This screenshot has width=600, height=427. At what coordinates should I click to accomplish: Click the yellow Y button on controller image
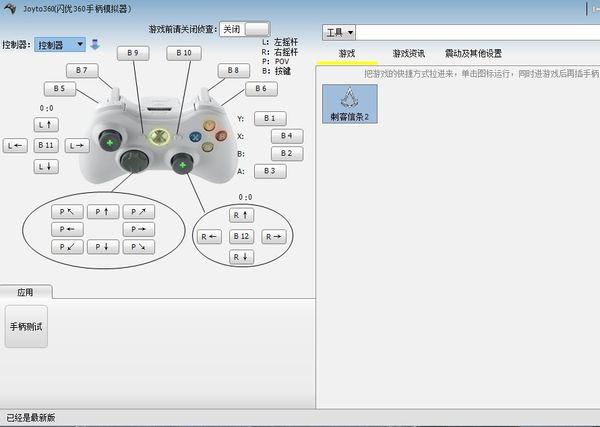209,125
